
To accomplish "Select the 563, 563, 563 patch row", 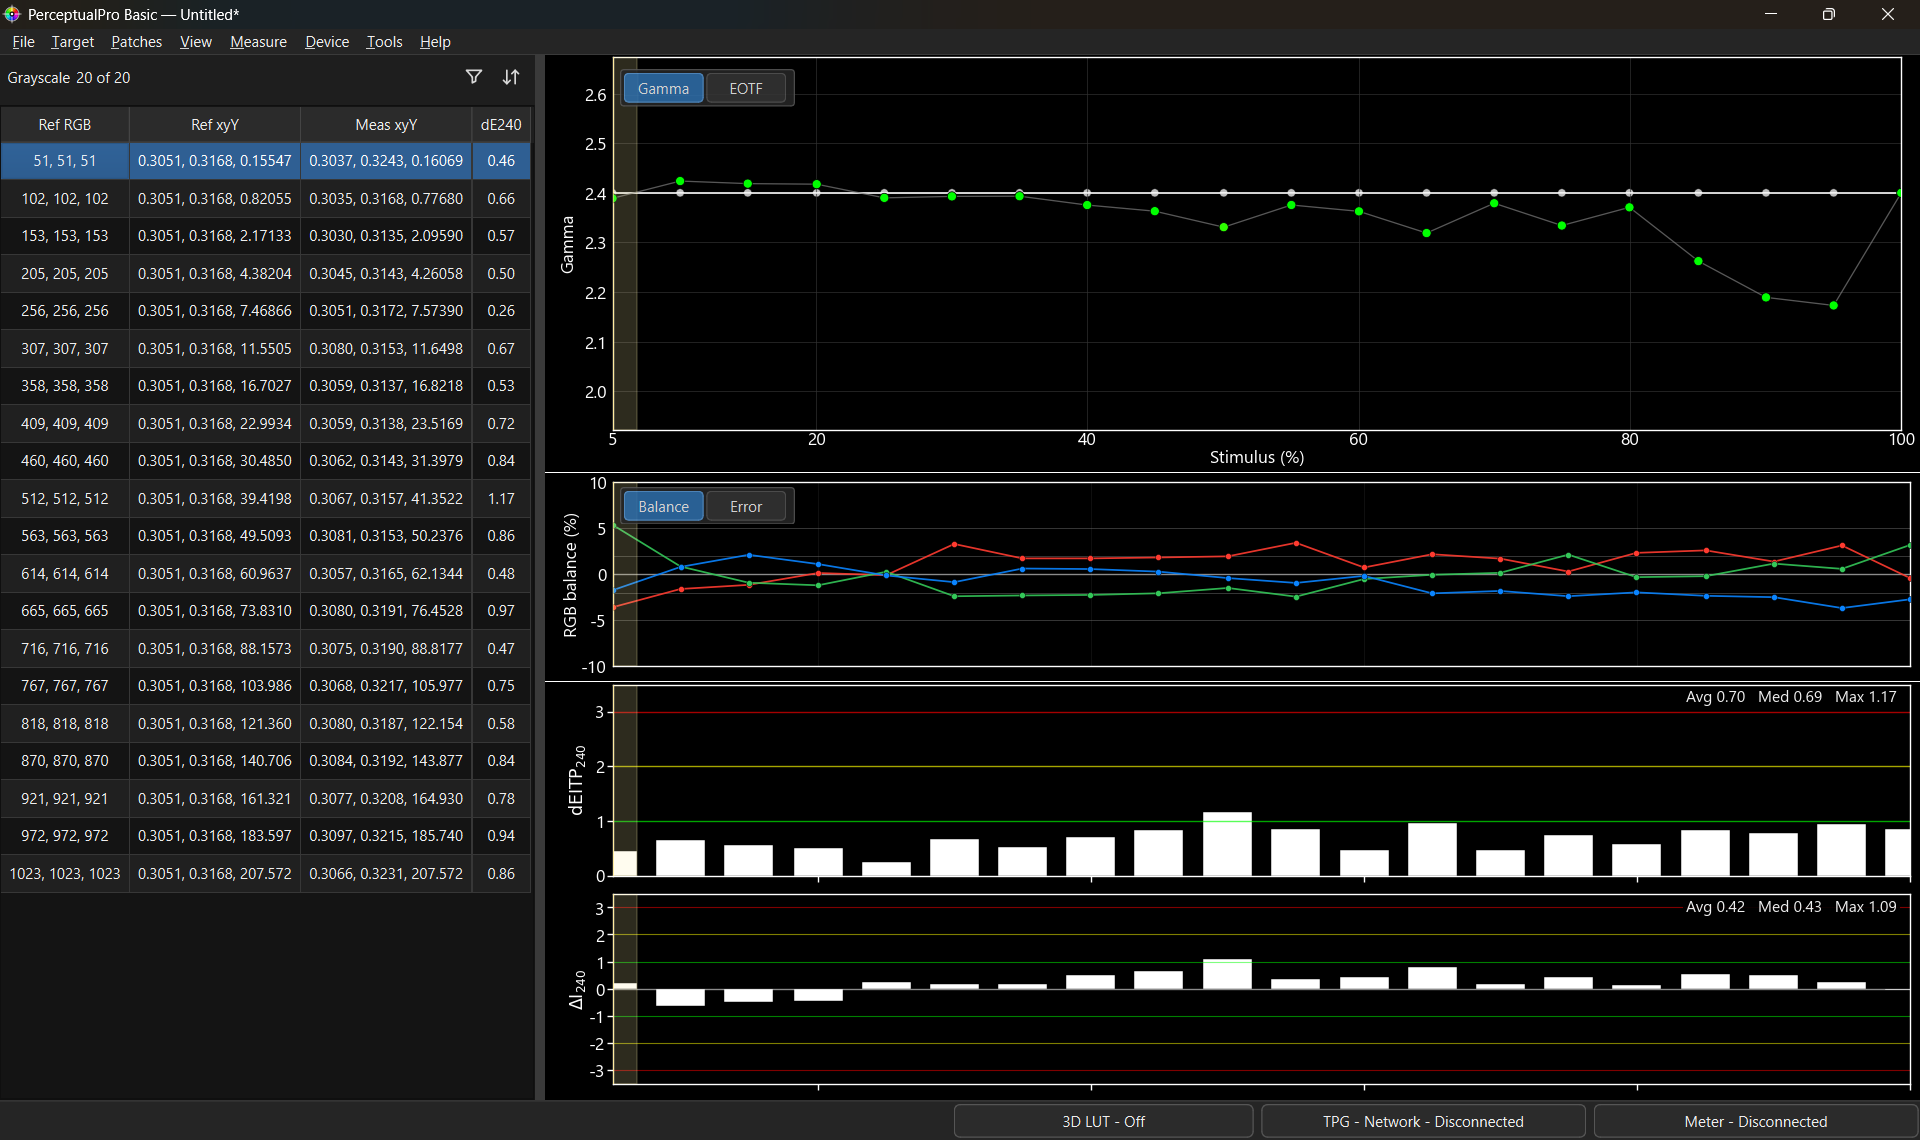I will coord(266,536).
